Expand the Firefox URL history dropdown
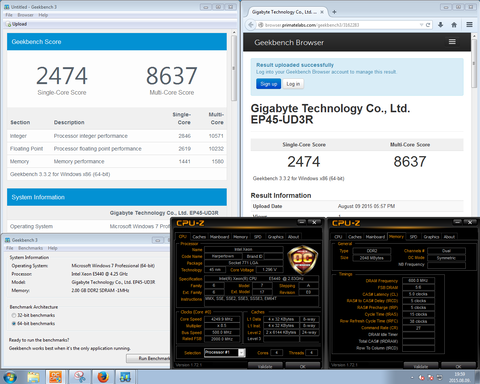This screenshot has width=480, height=384. pyautogui.click(x=421, y=25)
